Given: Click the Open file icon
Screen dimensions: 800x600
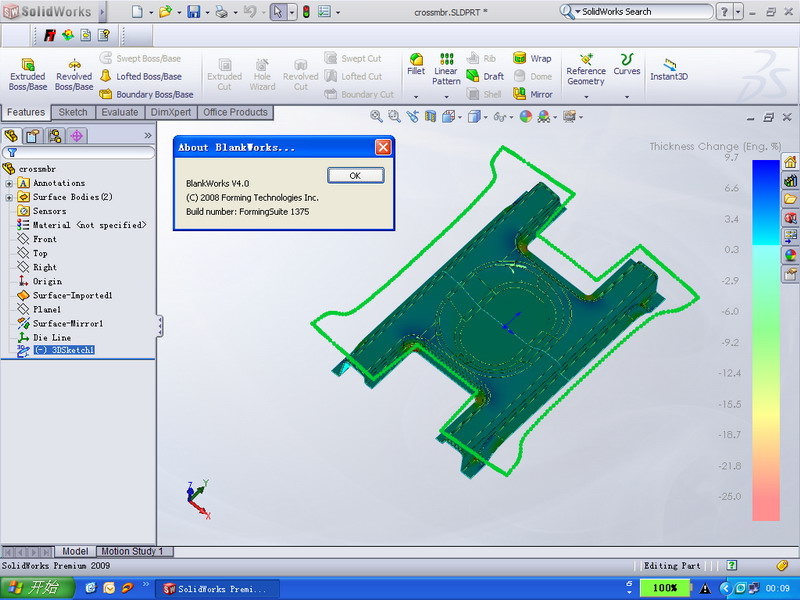Looking at the screenshot, I should pos(165,11).
